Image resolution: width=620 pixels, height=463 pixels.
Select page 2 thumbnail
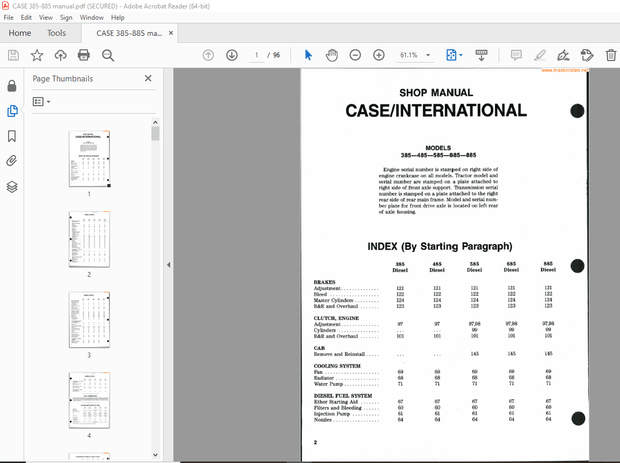click(89, 239)
